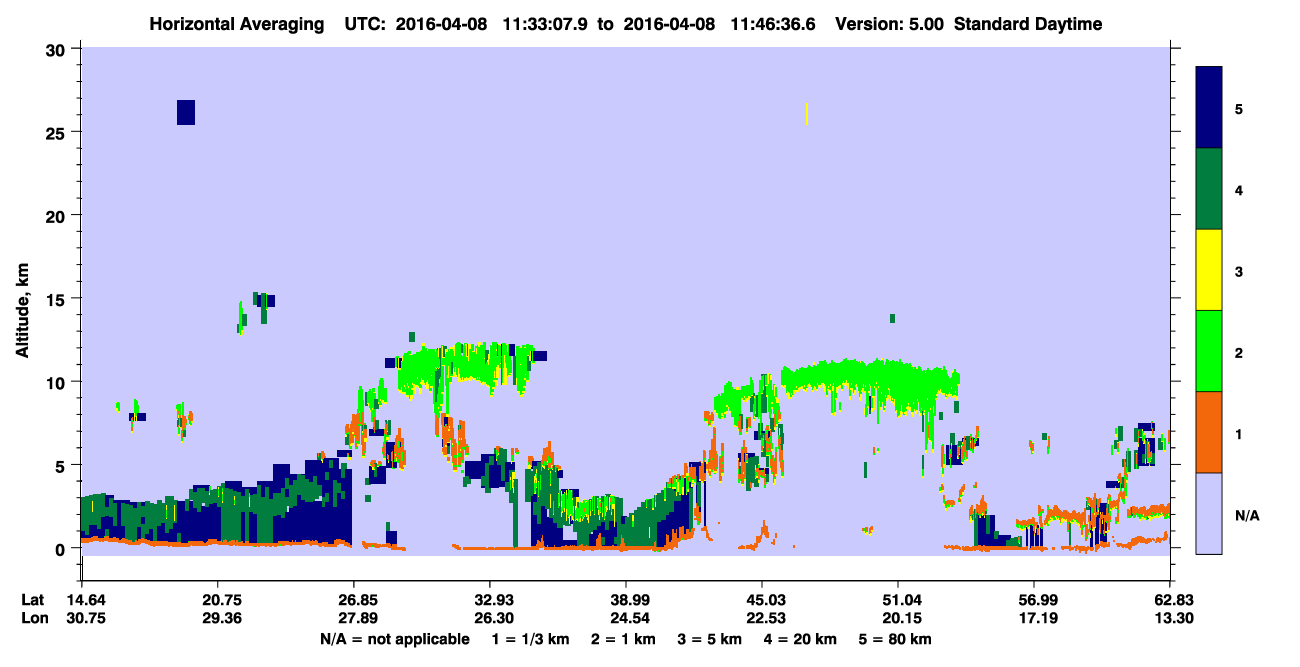Click the latitude value 20.75

click(218, 599)
